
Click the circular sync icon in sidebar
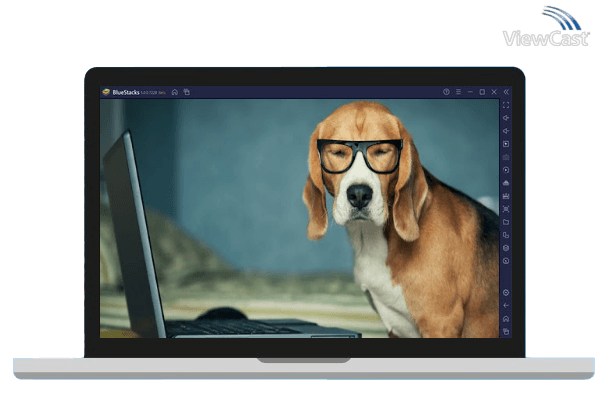(506, 261)
